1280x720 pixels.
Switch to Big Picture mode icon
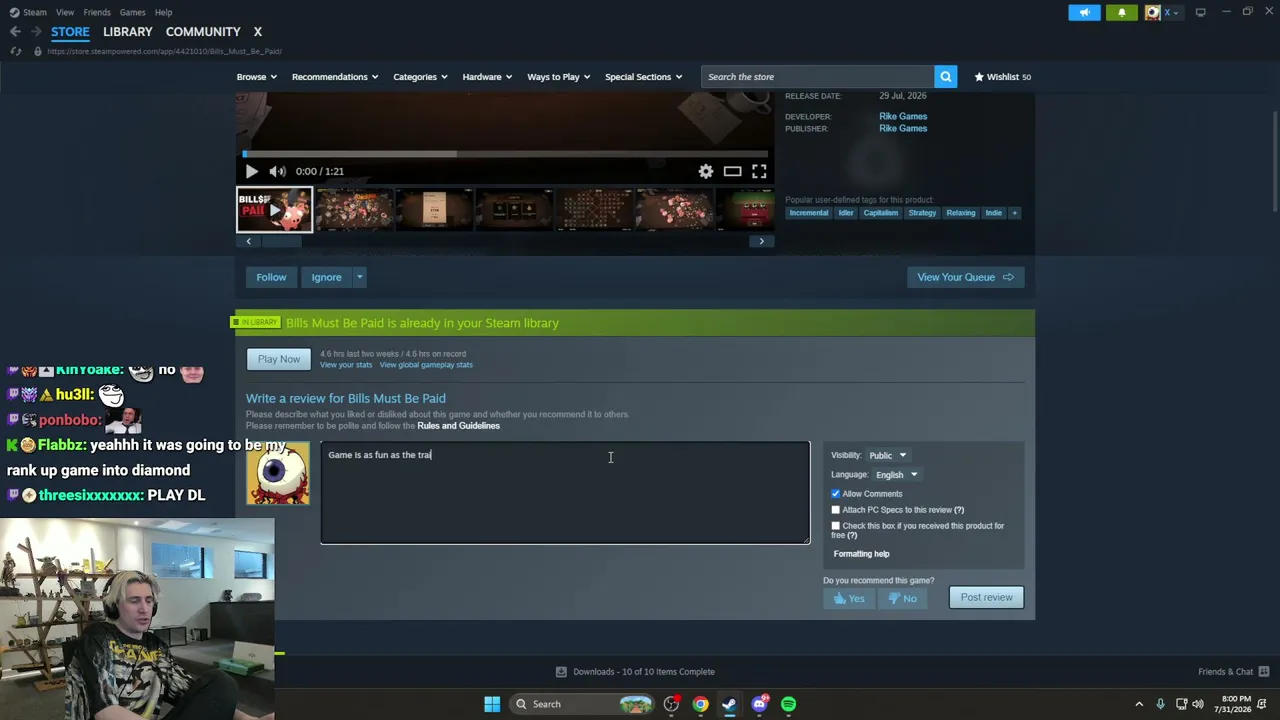1200,12
